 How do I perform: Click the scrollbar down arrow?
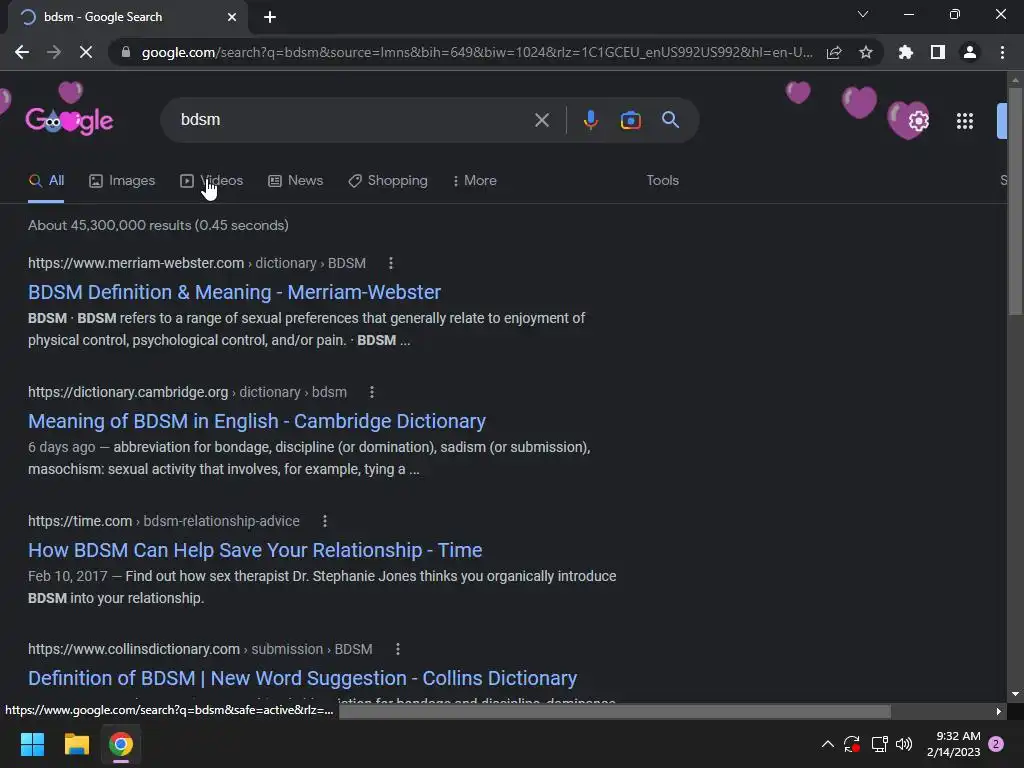tap(1014, 694)
